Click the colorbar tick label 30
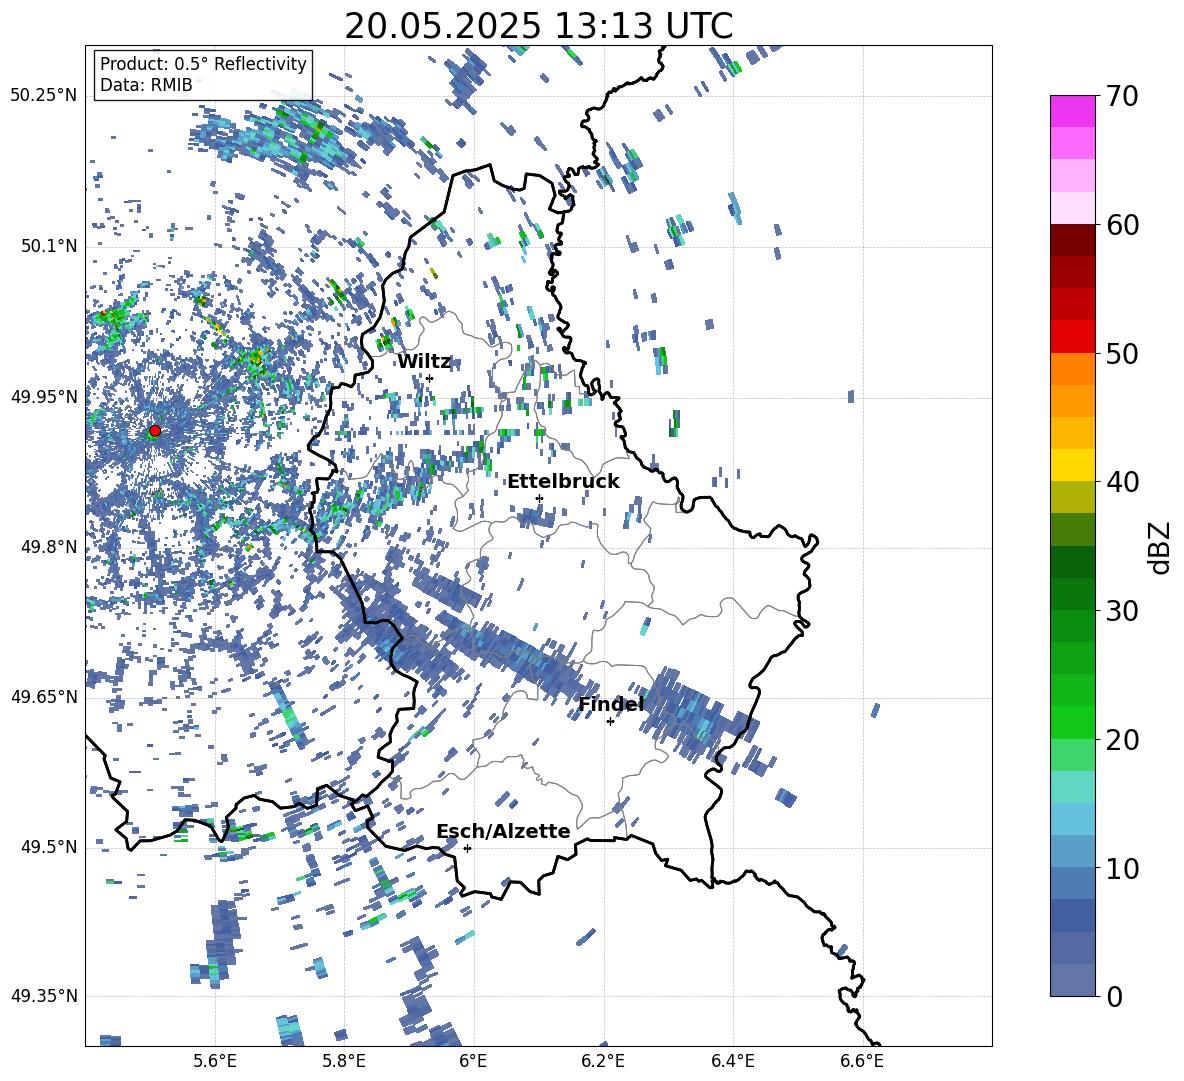 point(1122,611)
